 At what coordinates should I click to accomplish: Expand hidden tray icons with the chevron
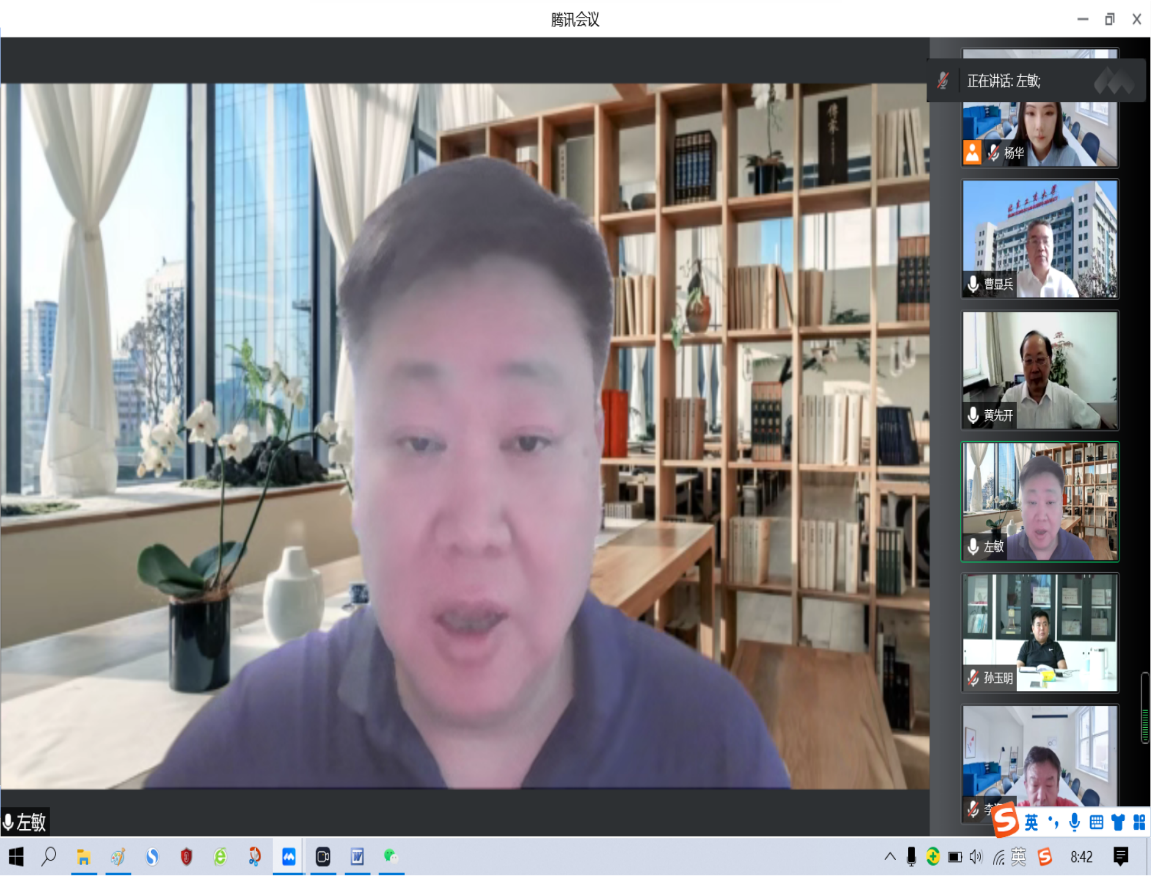(x=889, y=857)
